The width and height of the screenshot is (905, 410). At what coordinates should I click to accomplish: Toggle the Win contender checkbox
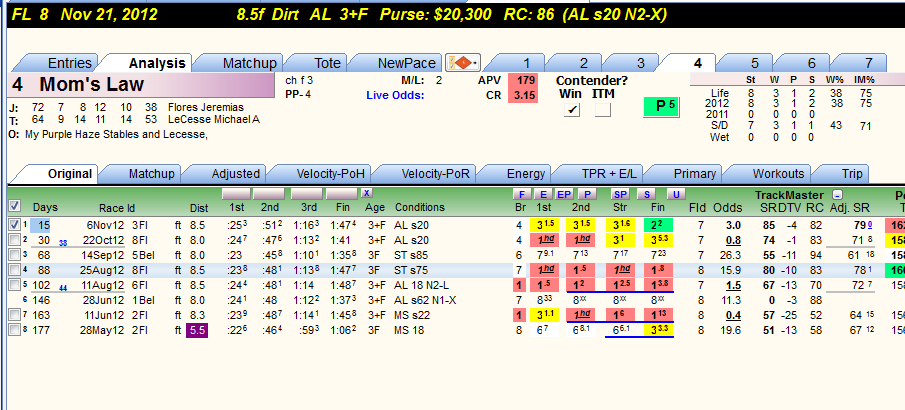(x=571, y=110)
